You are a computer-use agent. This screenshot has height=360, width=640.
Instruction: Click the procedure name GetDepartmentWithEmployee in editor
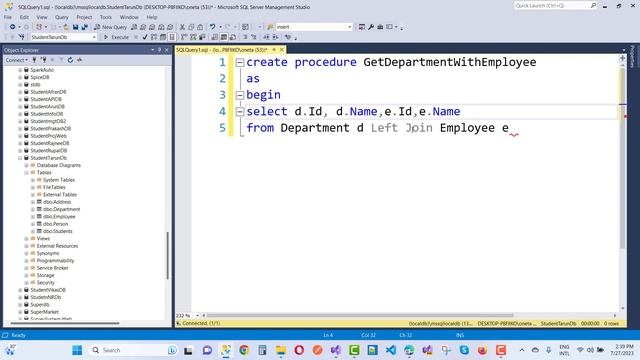tap(449, 62)
